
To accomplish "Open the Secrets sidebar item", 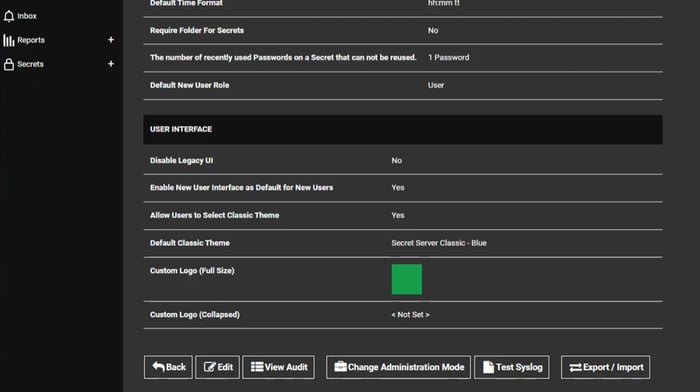I will point(30,64).
